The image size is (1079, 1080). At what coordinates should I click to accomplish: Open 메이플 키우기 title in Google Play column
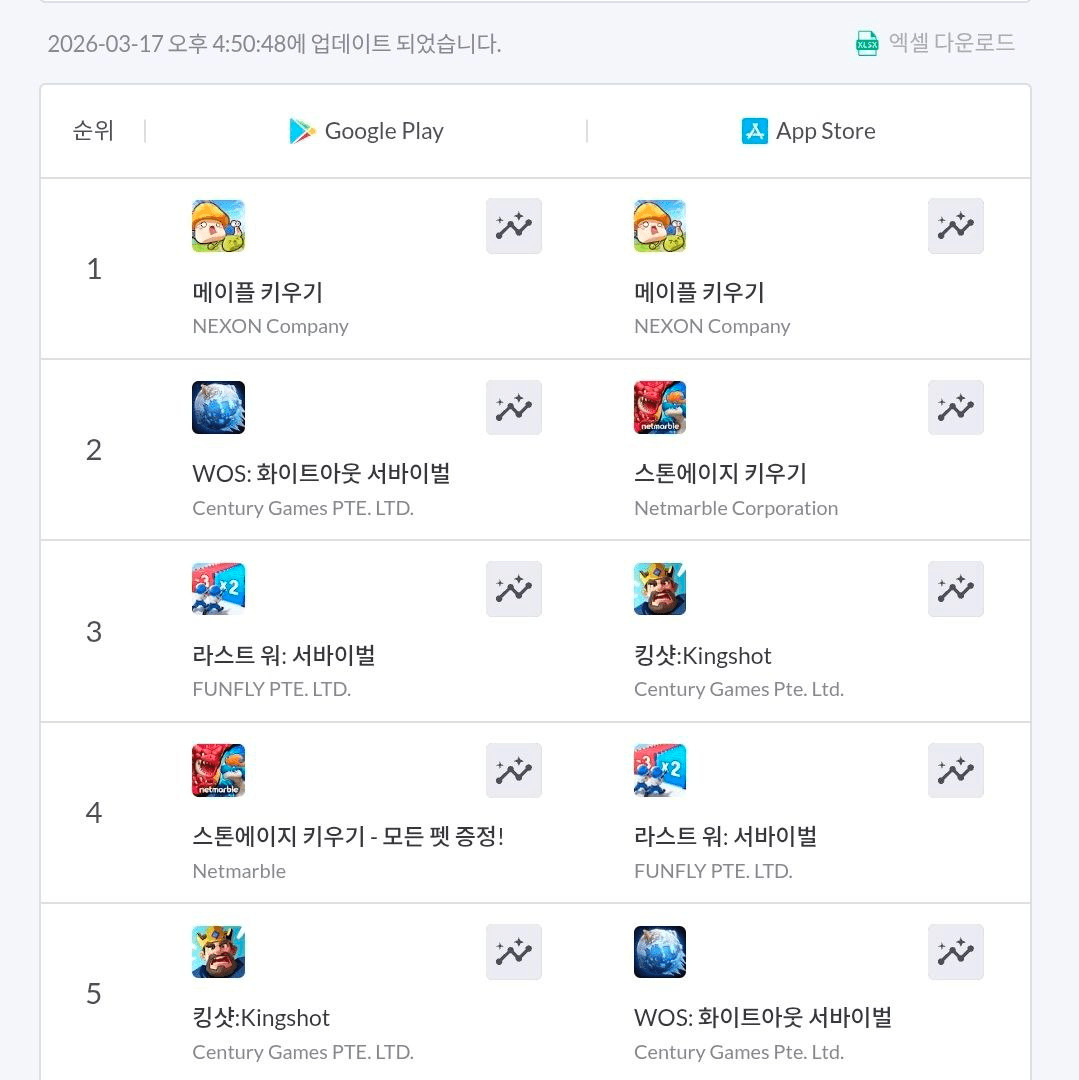pyautogui.click(x=257, y=293)
